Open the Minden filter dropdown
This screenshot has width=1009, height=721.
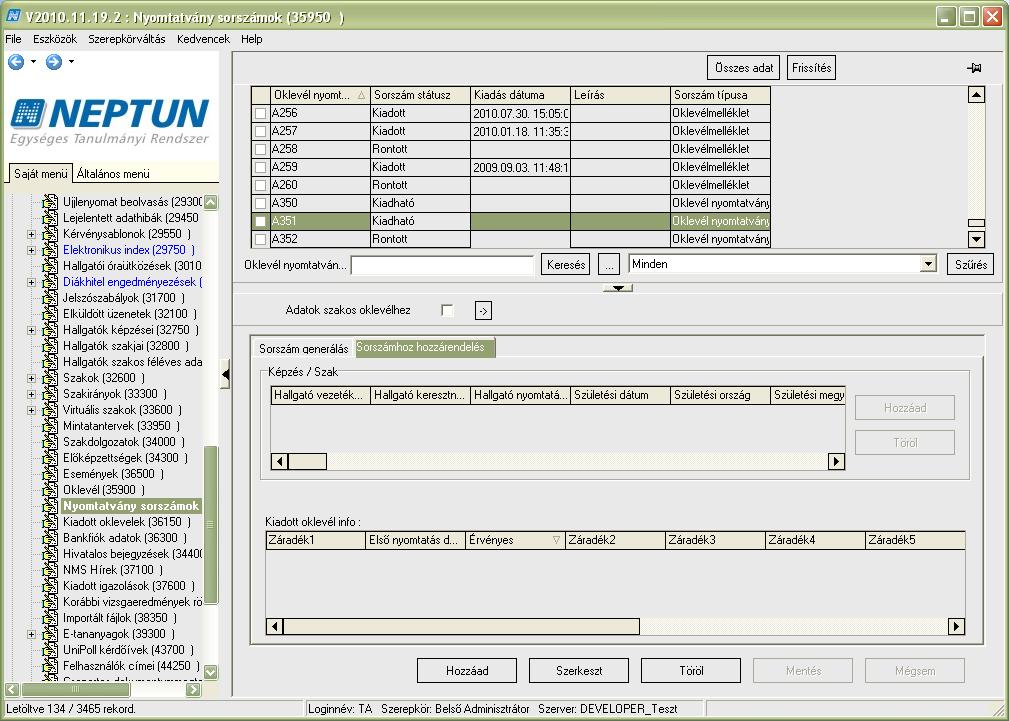[928, 264]
